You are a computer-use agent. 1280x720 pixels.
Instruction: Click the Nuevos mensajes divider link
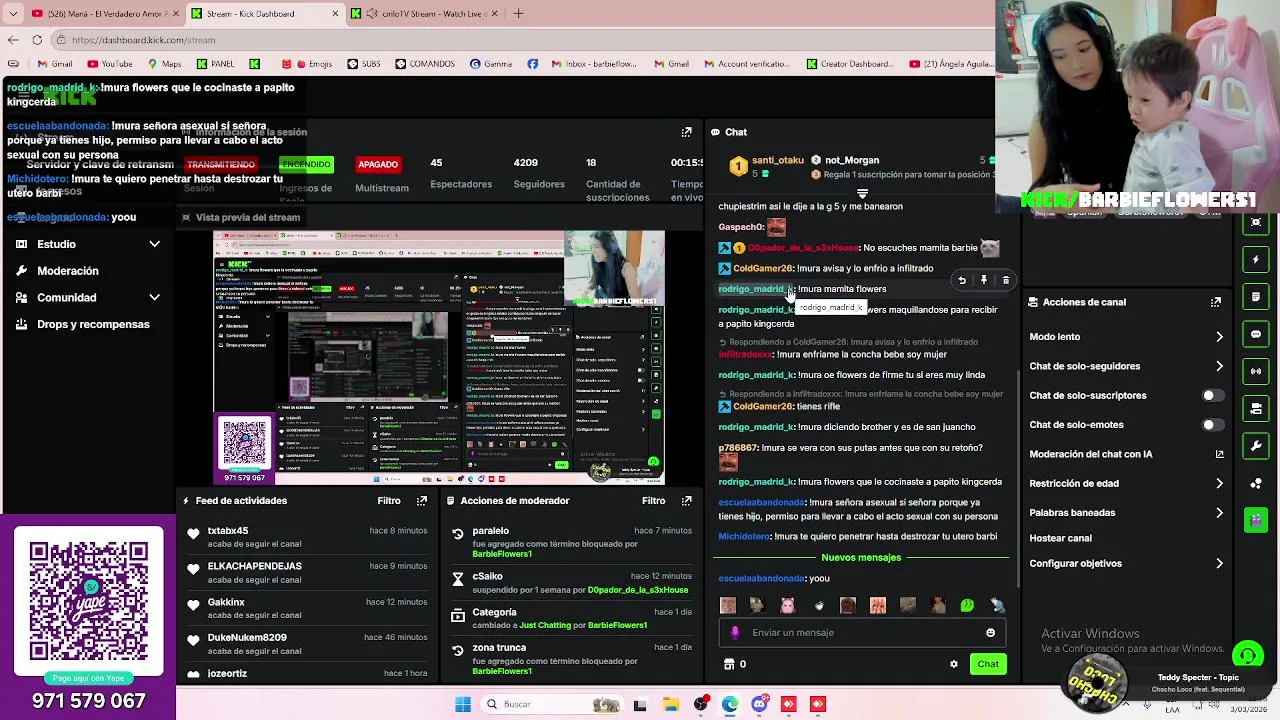[x=861, y=557]
